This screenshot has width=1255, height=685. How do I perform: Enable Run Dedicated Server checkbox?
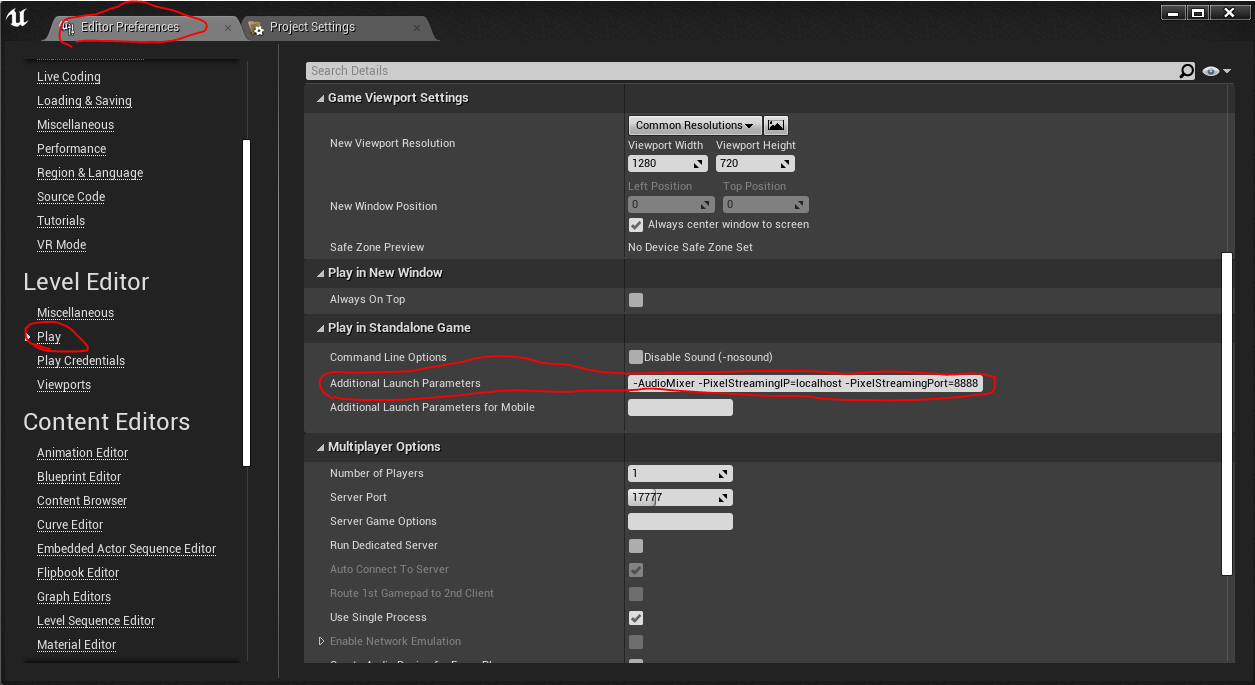[636, 546]
